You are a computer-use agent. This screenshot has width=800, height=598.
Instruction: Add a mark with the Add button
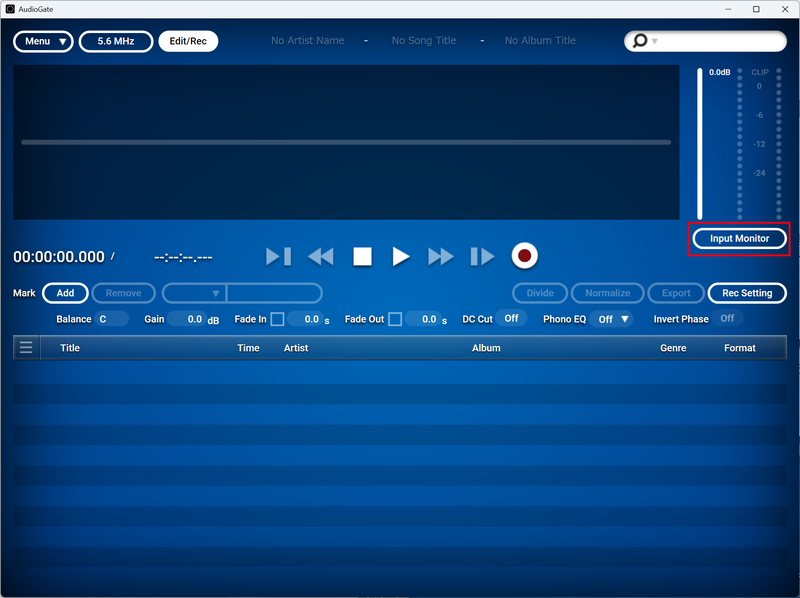(65, 293)
